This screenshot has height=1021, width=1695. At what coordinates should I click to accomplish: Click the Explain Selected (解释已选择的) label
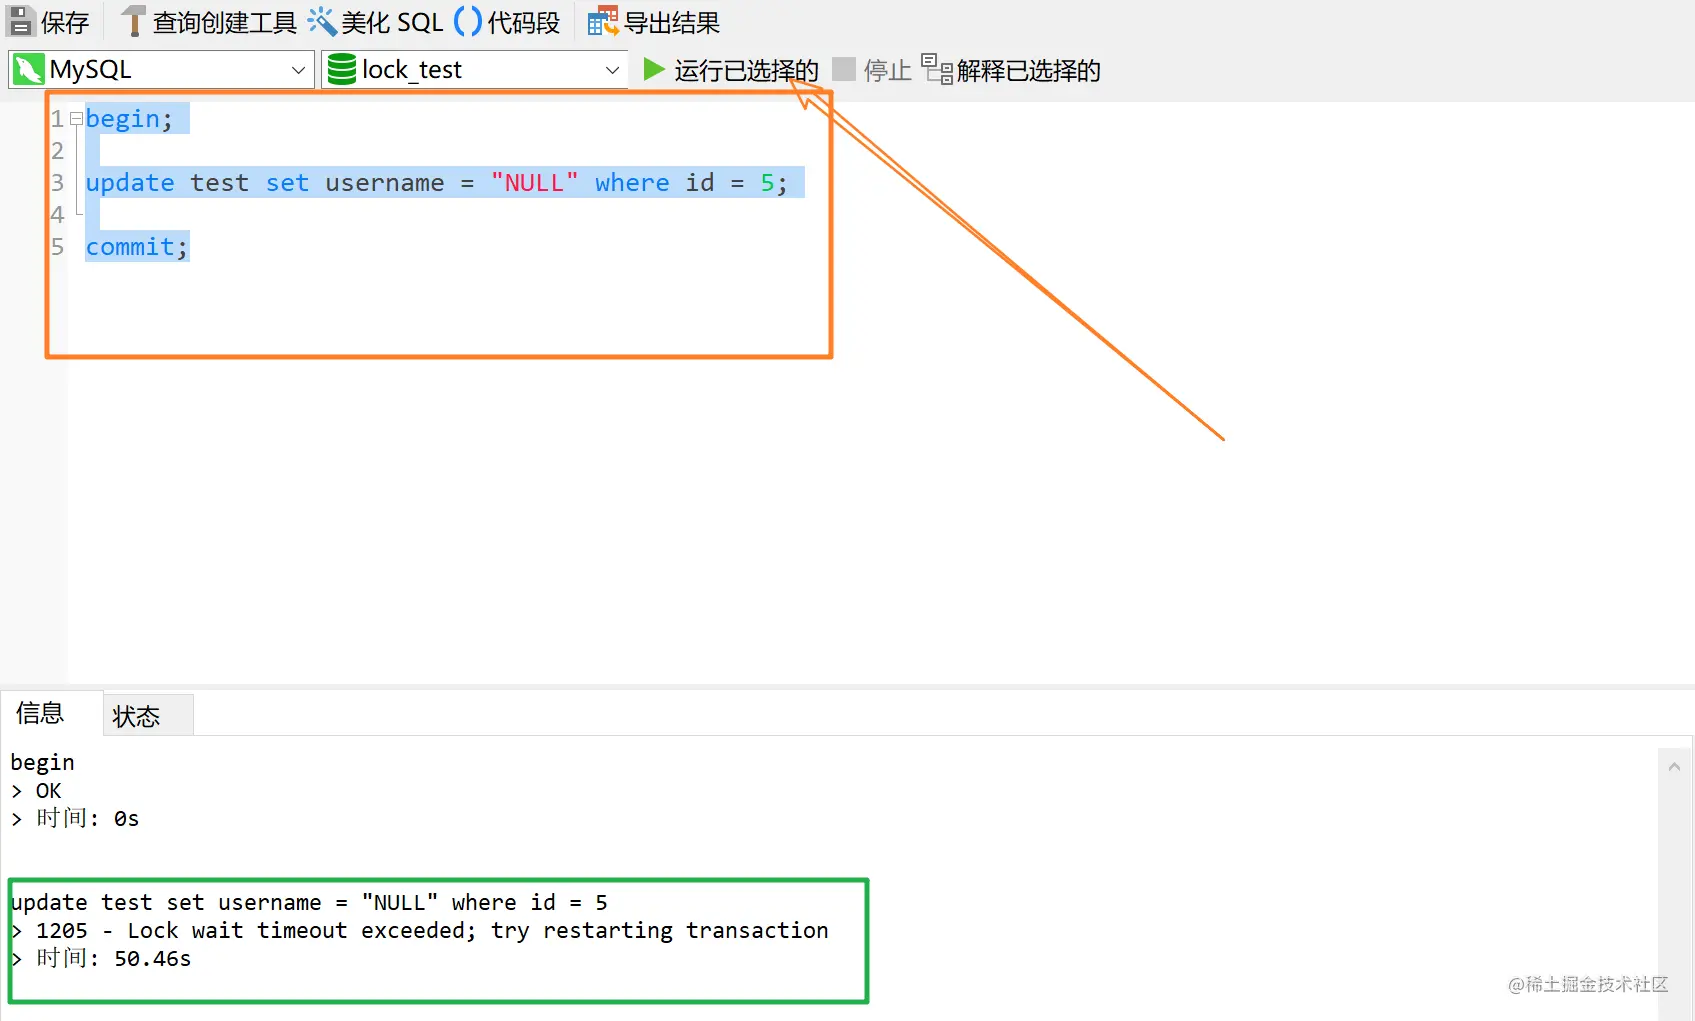1029,71
